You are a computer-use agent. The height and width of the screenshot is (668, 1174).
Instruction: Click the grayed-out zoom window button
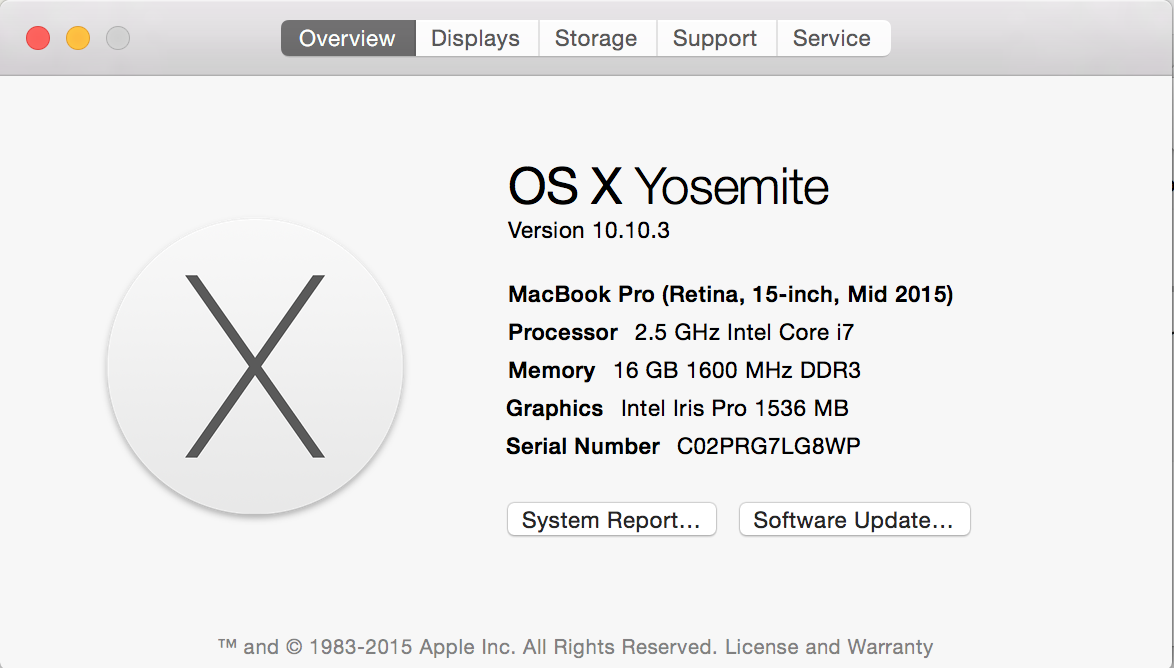click(118, 39)
